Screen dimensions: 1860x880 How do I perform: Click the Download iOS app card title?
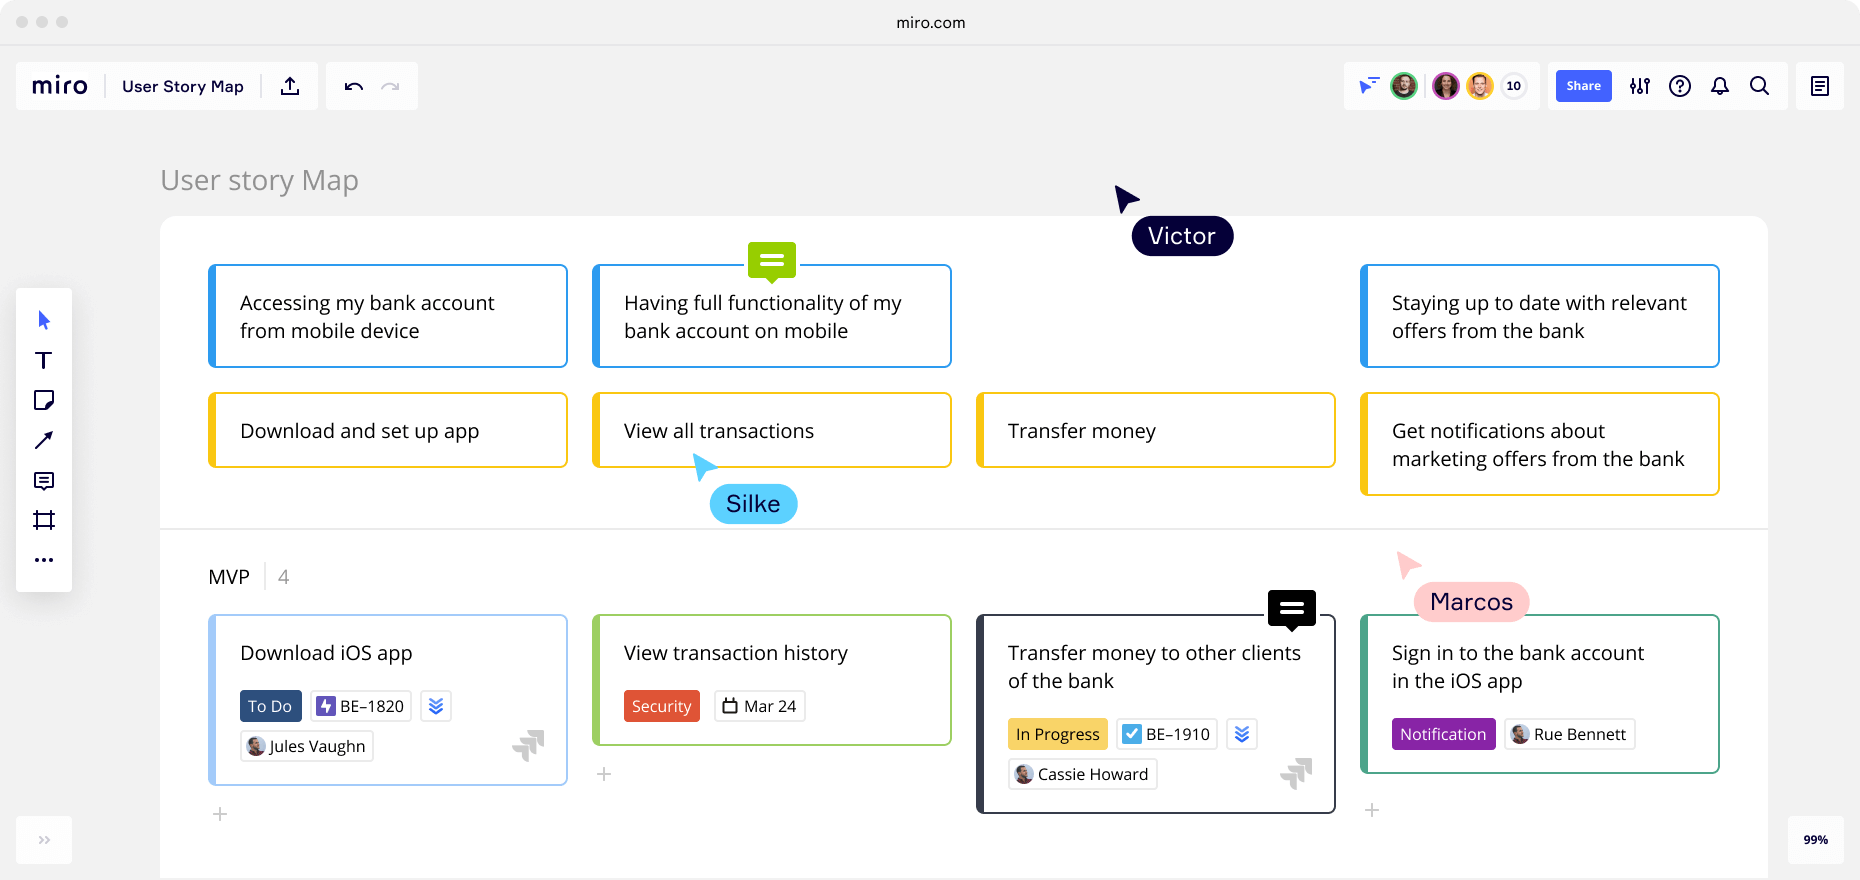pos(326,653)
